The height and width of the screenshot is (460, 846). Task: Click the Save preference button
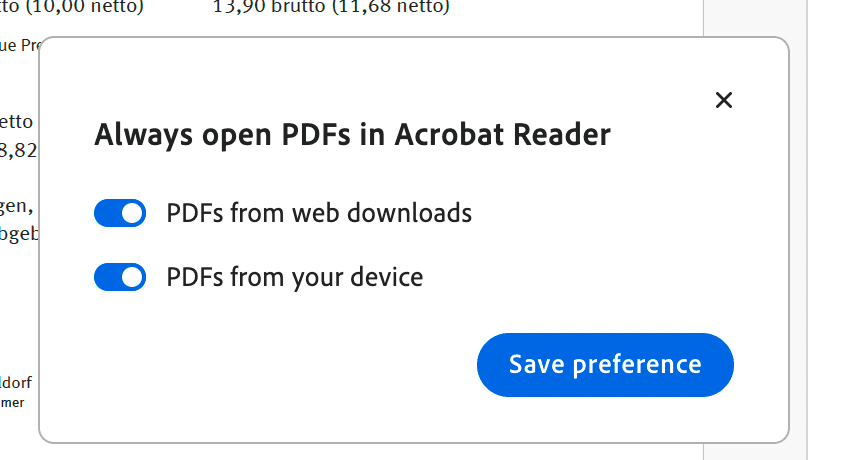coord(605,365)
